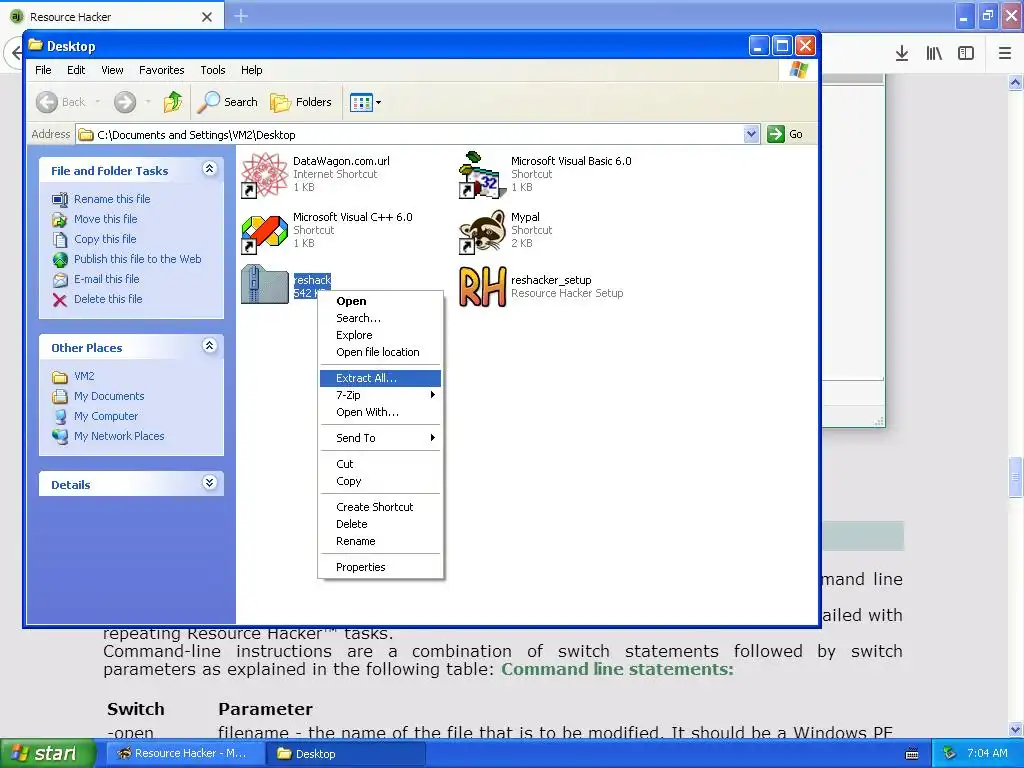Open the View menu
1024x768 pixels.
pyautogui.click(x=112, y=70)
